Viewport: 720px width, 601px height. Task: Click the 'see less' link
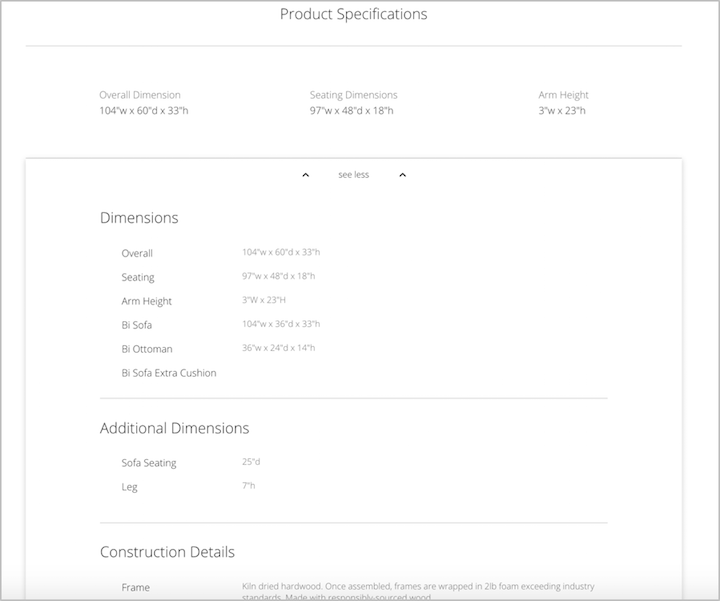pos(354,174)
